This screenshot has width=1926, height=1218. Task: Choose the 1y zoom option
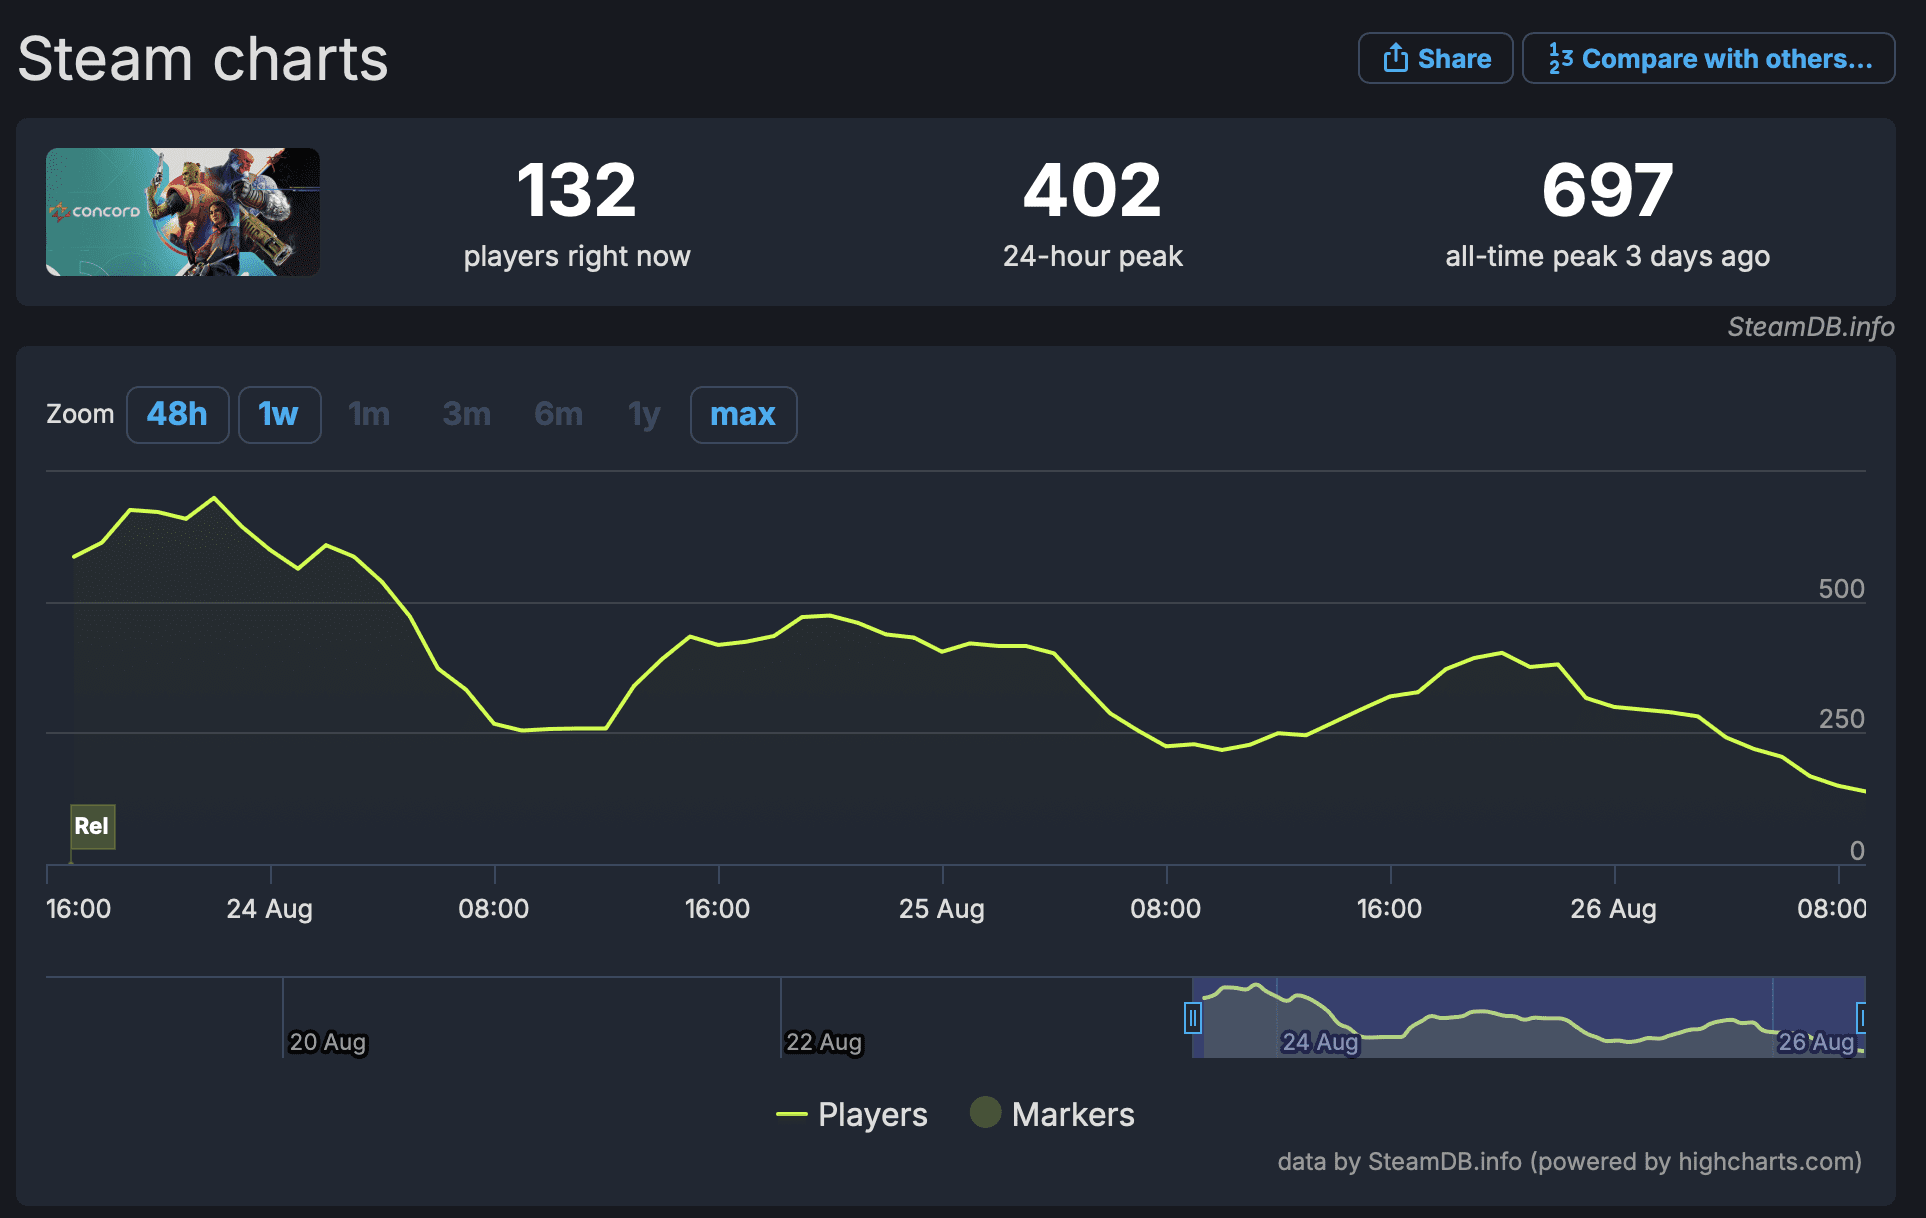(x=644, y=414)
